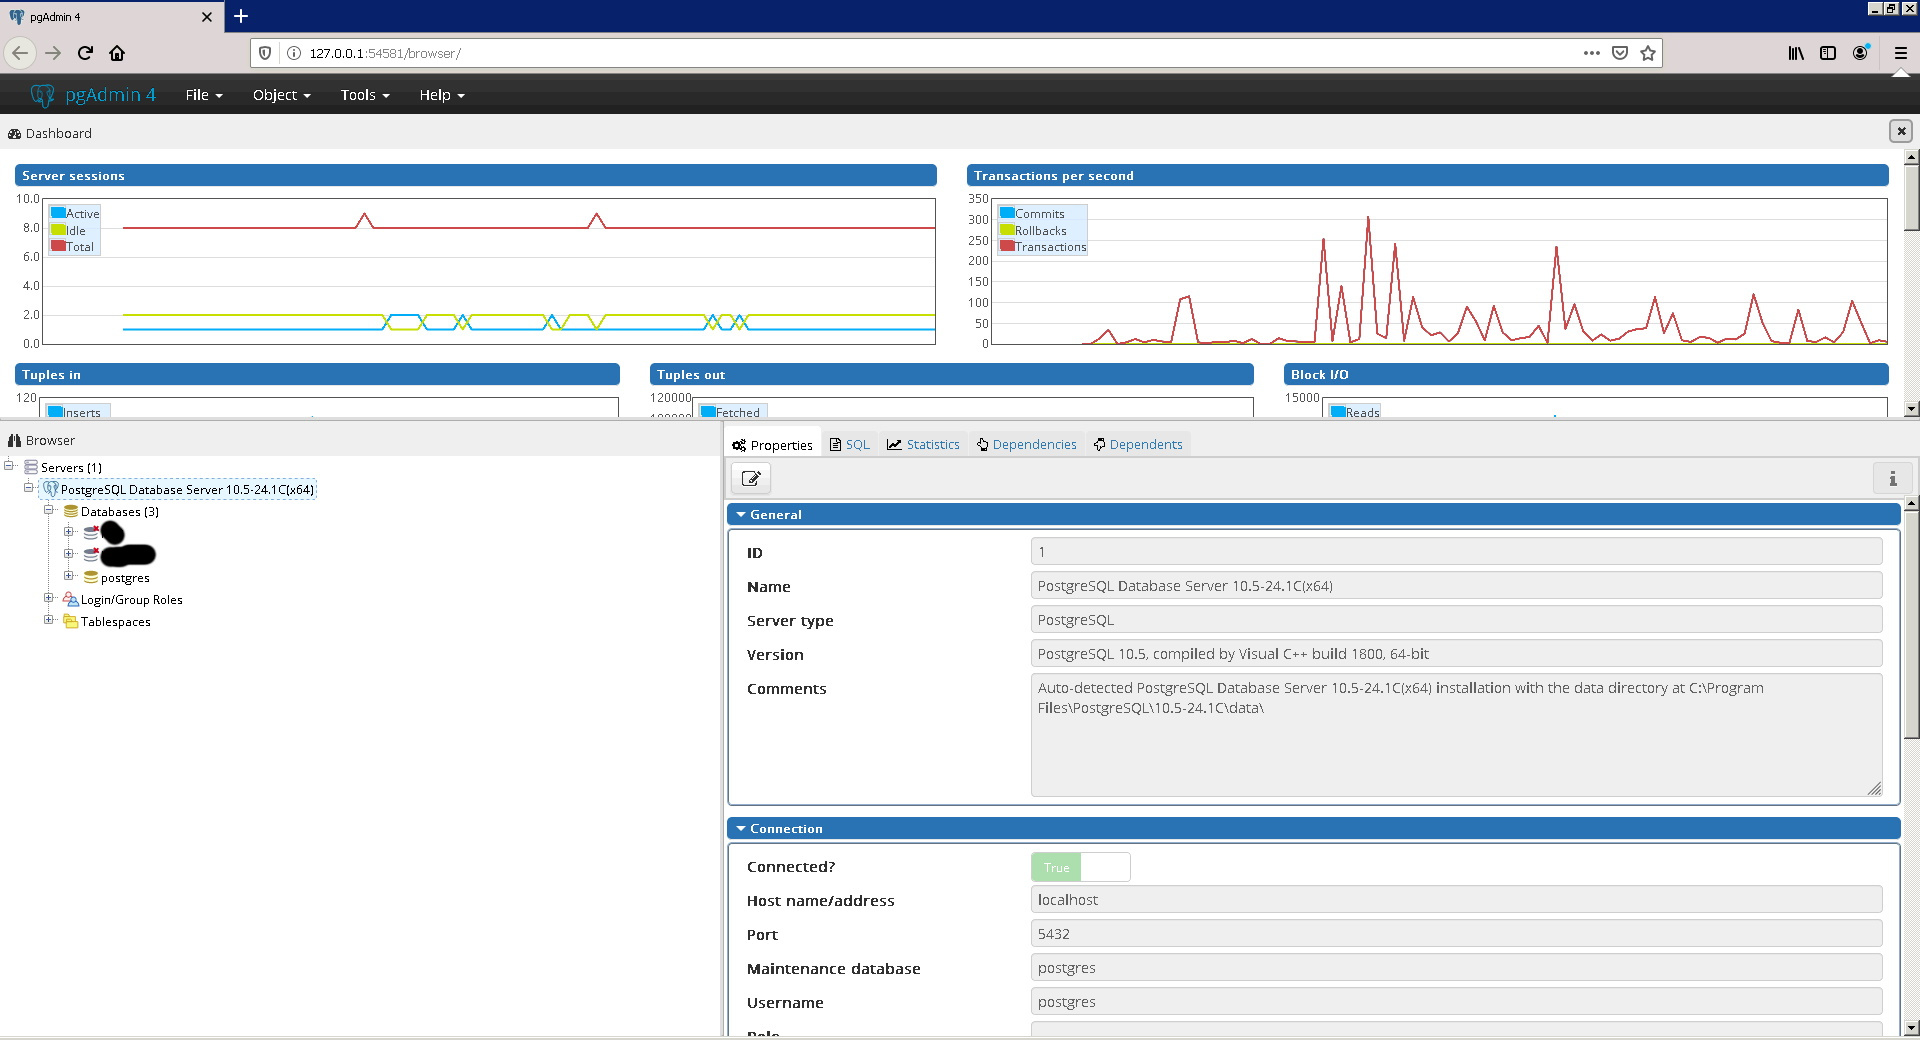Switch to the Dependencies tab
The image size is (1920, 1040).
pyautogui.click(x=1027, y=444)
